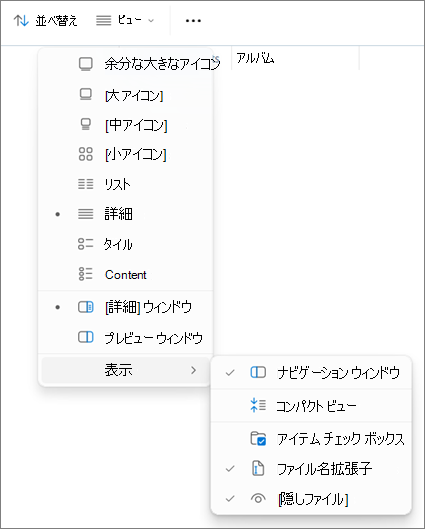The height and width of the screenshot is (529, 425).
Task: Click the 並べ替え sort label
Action: click(x=56, y=21)
